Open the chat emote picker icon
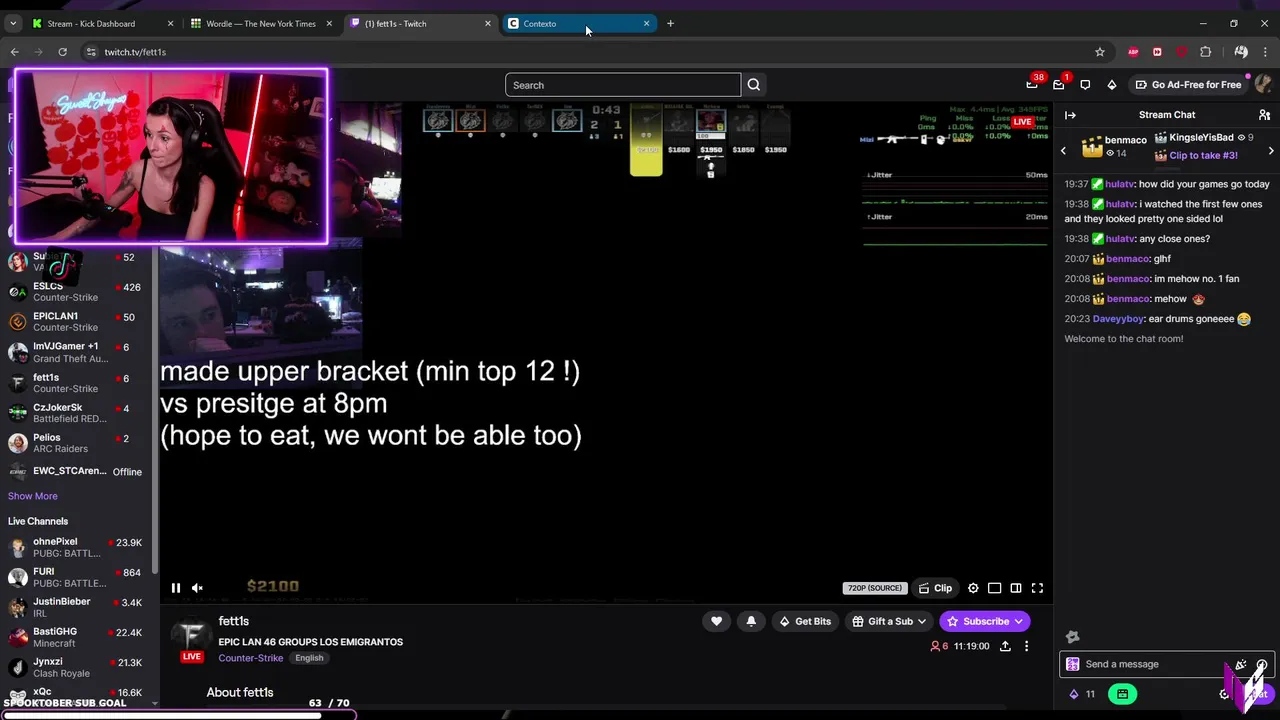This screenshot has width=1280, height=720. pos(1262,664)
